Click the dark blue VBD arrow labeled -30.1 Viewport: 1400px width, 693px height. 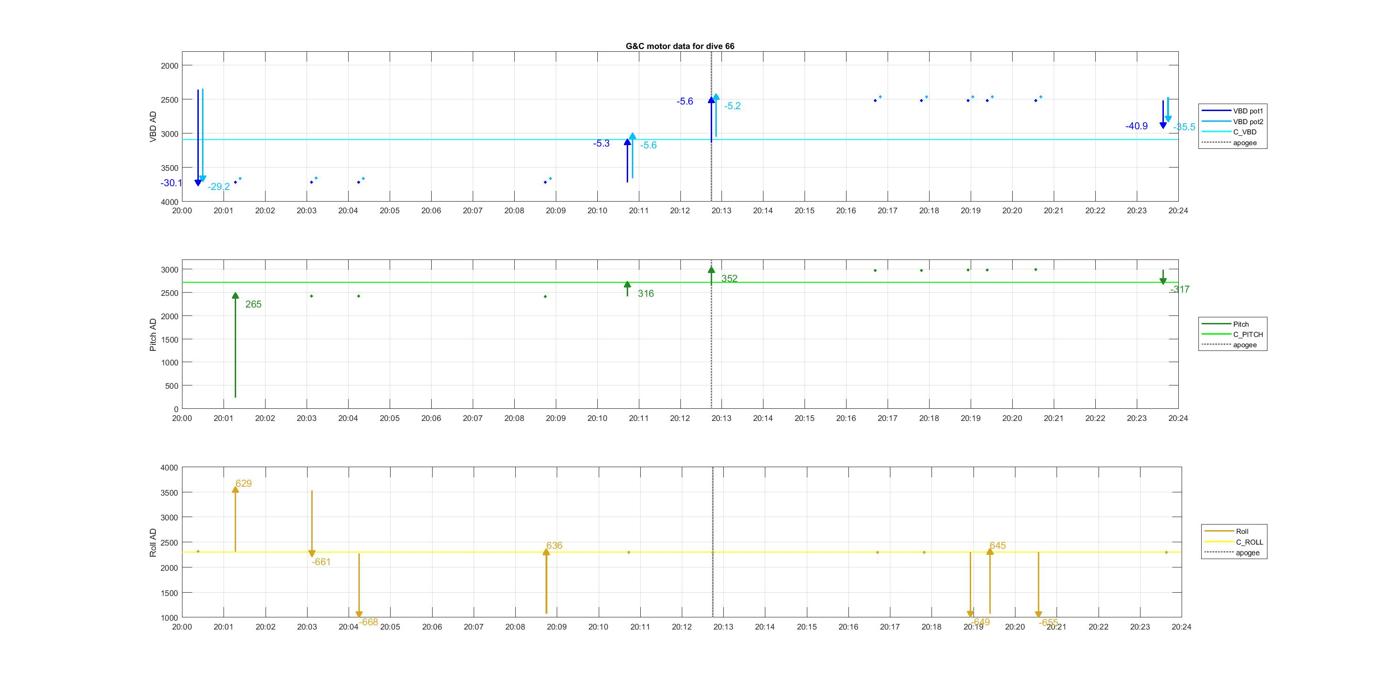198,138
